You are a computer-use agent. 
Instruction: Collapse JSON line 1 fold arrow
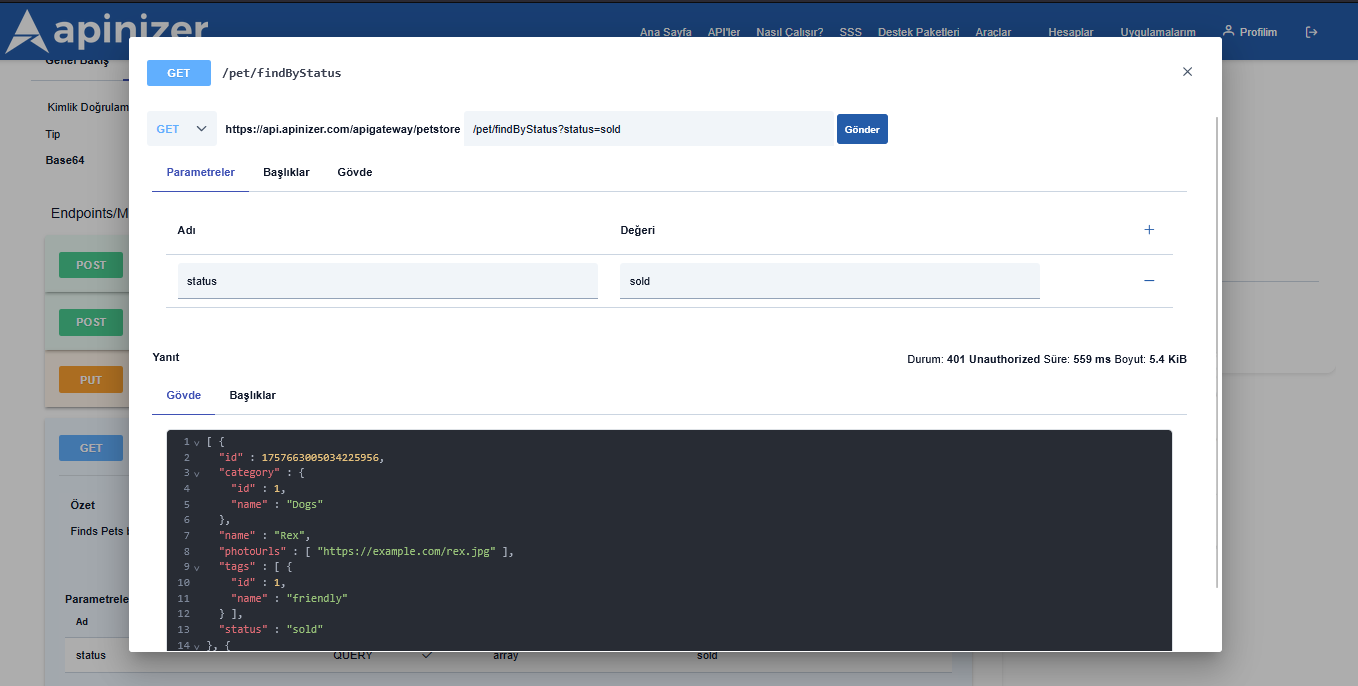(x=197, y=442)
